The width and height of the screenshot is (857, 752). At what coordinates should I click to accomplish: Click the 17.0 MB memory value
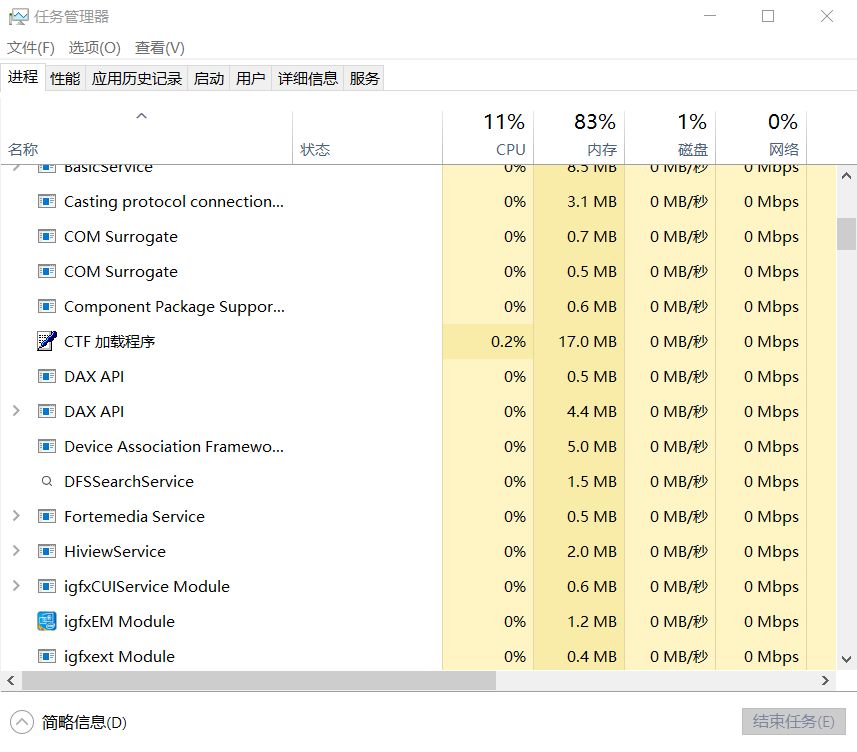coord(588,342)
